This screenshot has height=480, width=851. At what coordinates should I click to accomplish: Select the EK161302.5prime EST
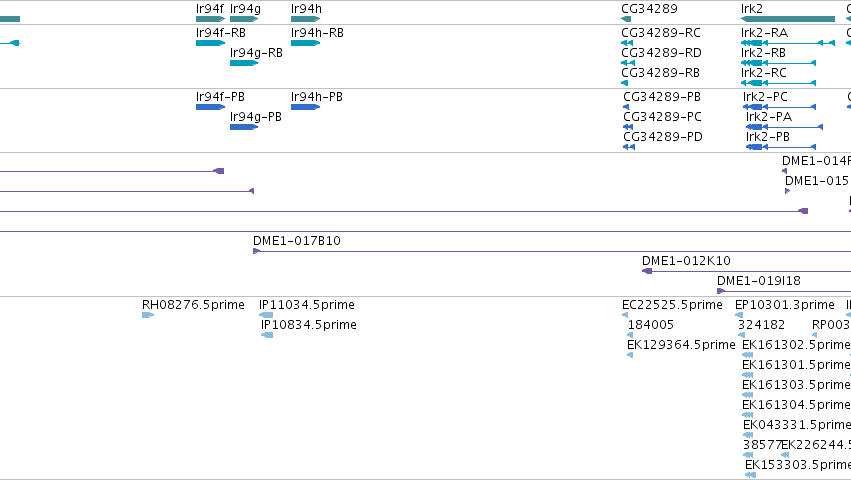pyautogui.click(x=796, y=345)
